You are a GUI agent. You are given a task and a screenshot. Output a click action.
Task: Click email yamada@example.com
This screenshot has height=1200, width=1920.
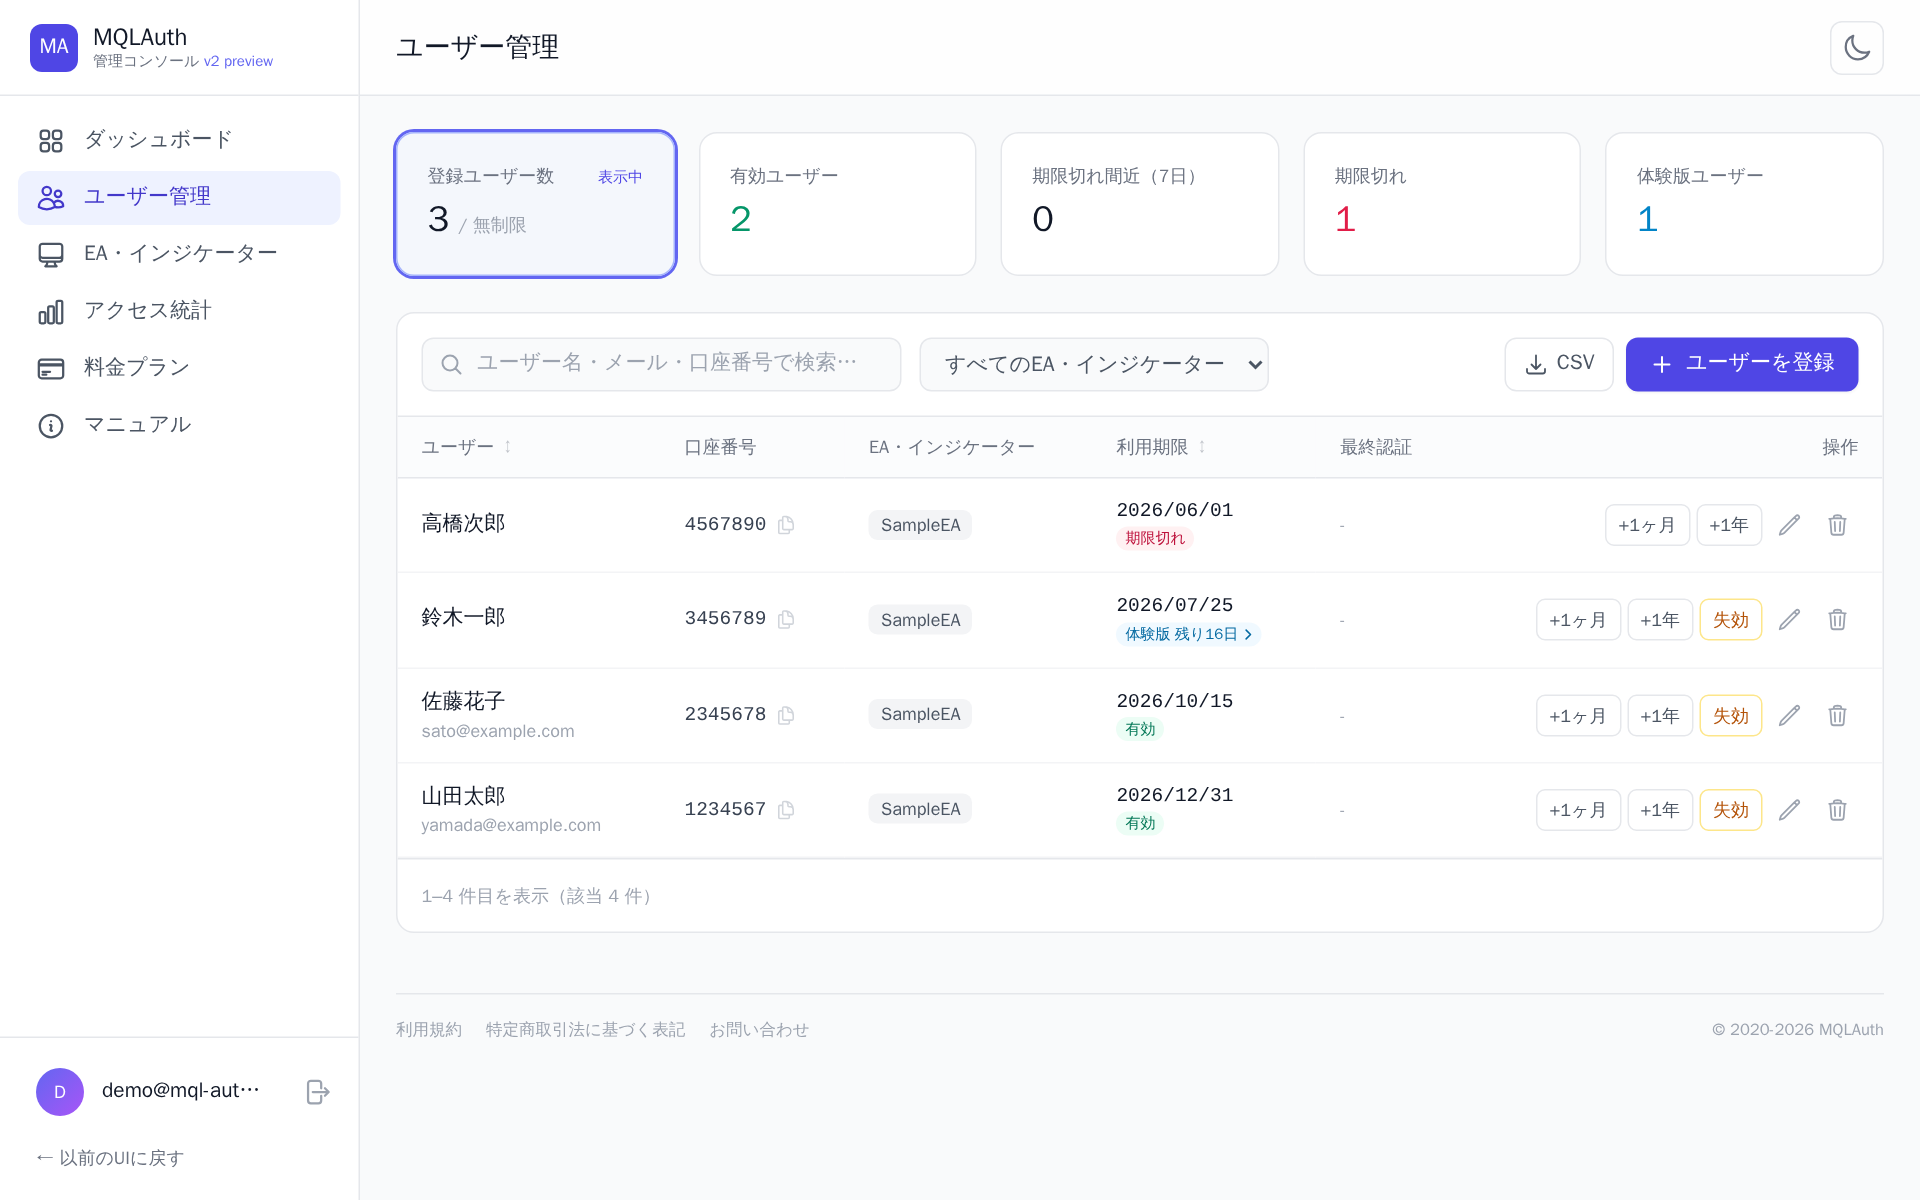pyautogui.click(x=511, y=825)
